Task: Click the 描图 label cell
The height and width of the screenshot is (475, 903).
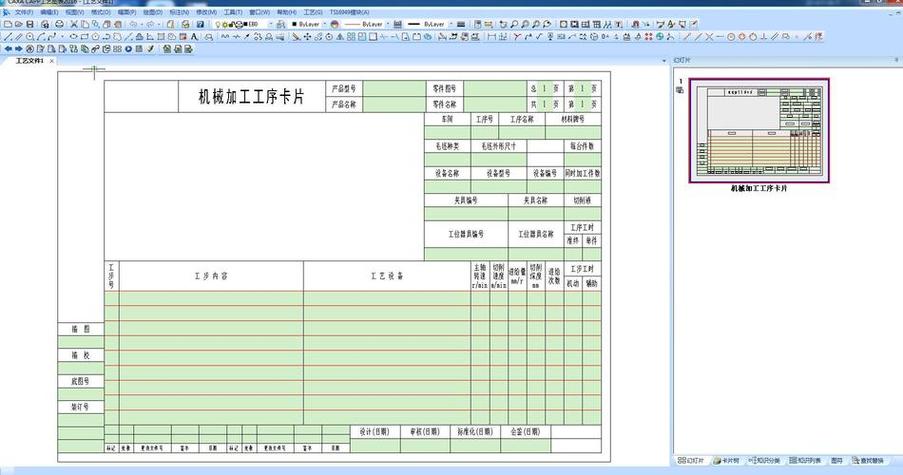Action: 81,329
